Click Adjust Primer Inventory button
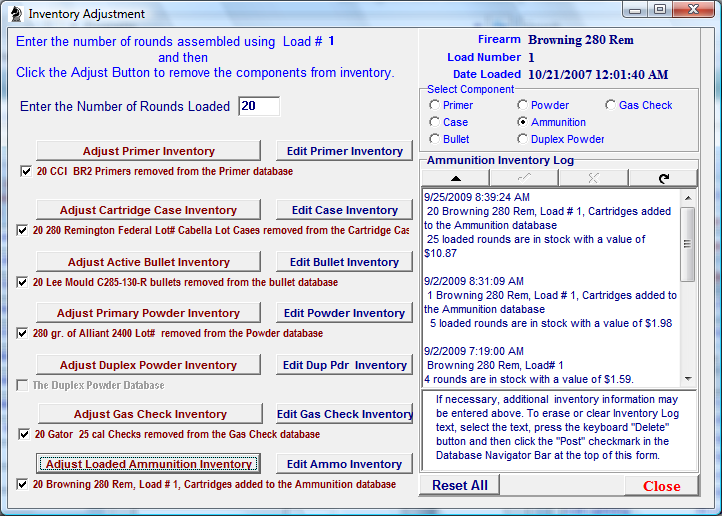722x516 pixels. [148, 151]
